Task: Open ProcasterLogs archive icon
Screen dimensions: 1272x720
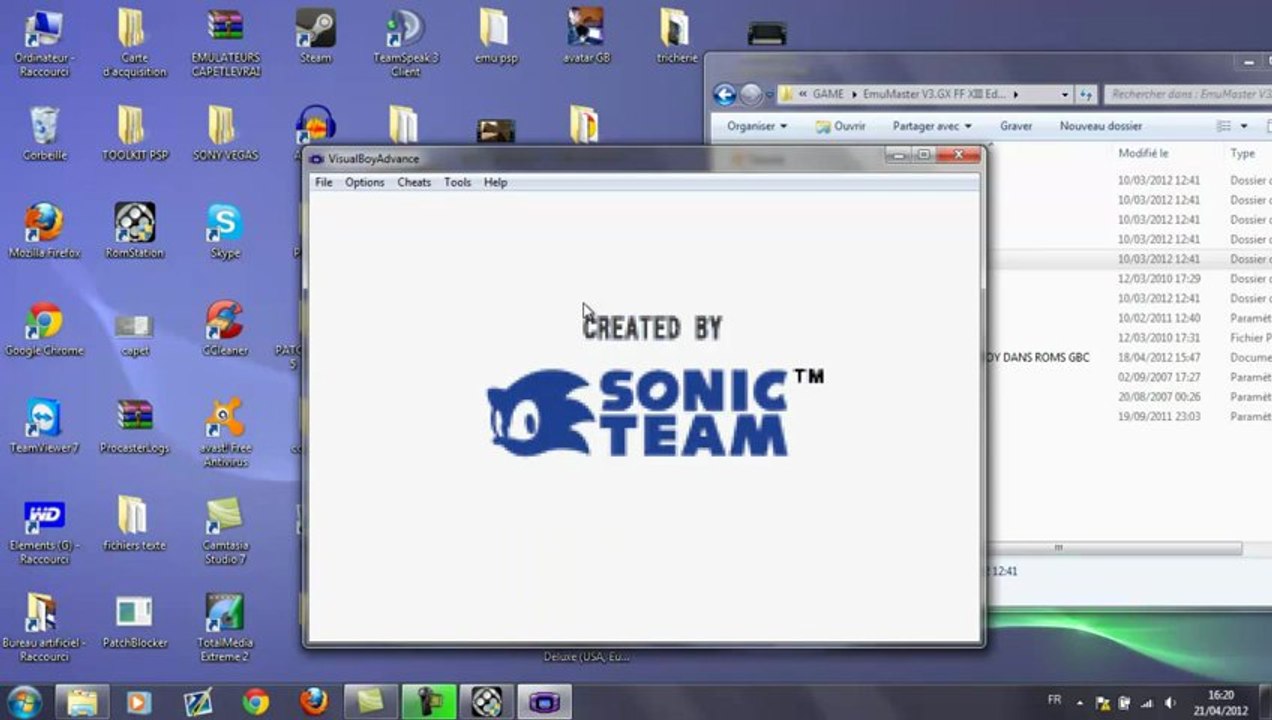Action: pos(134,427)
